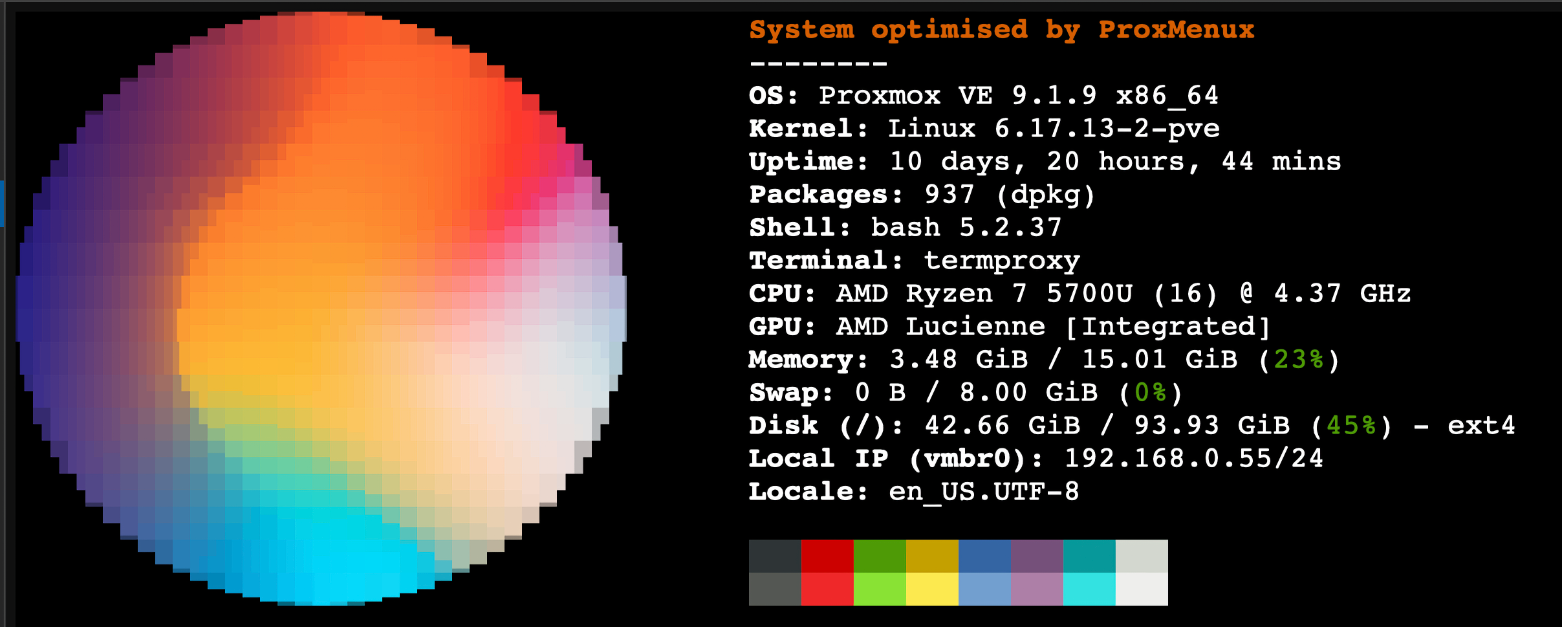1562x627 pixels.
Task: Click the dark green swatch in top row
Action: click(x=880, y=556)
